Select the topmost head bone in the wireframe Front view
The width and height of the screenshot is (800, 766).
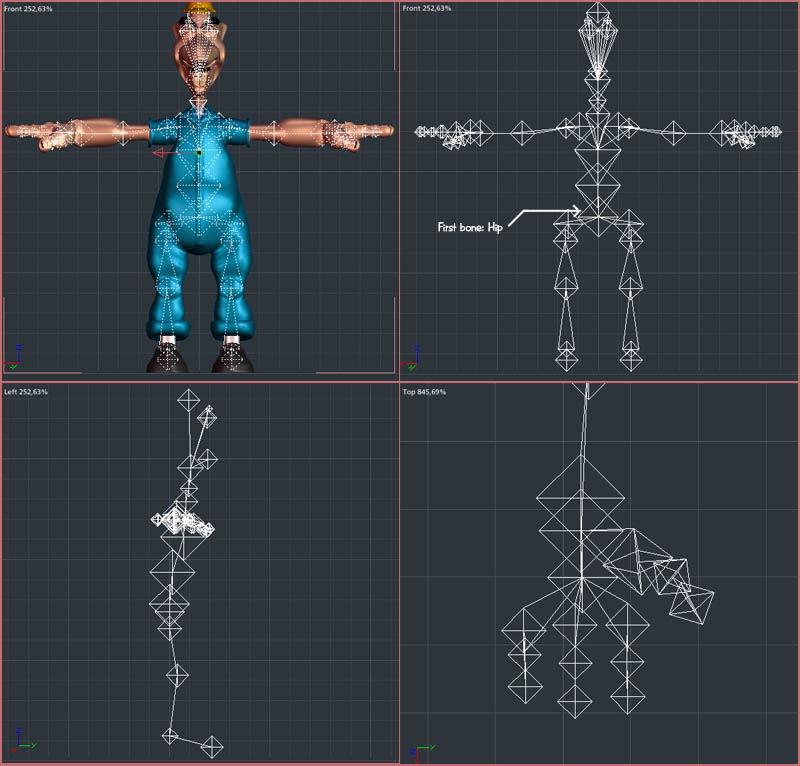(x=597, y=15)
